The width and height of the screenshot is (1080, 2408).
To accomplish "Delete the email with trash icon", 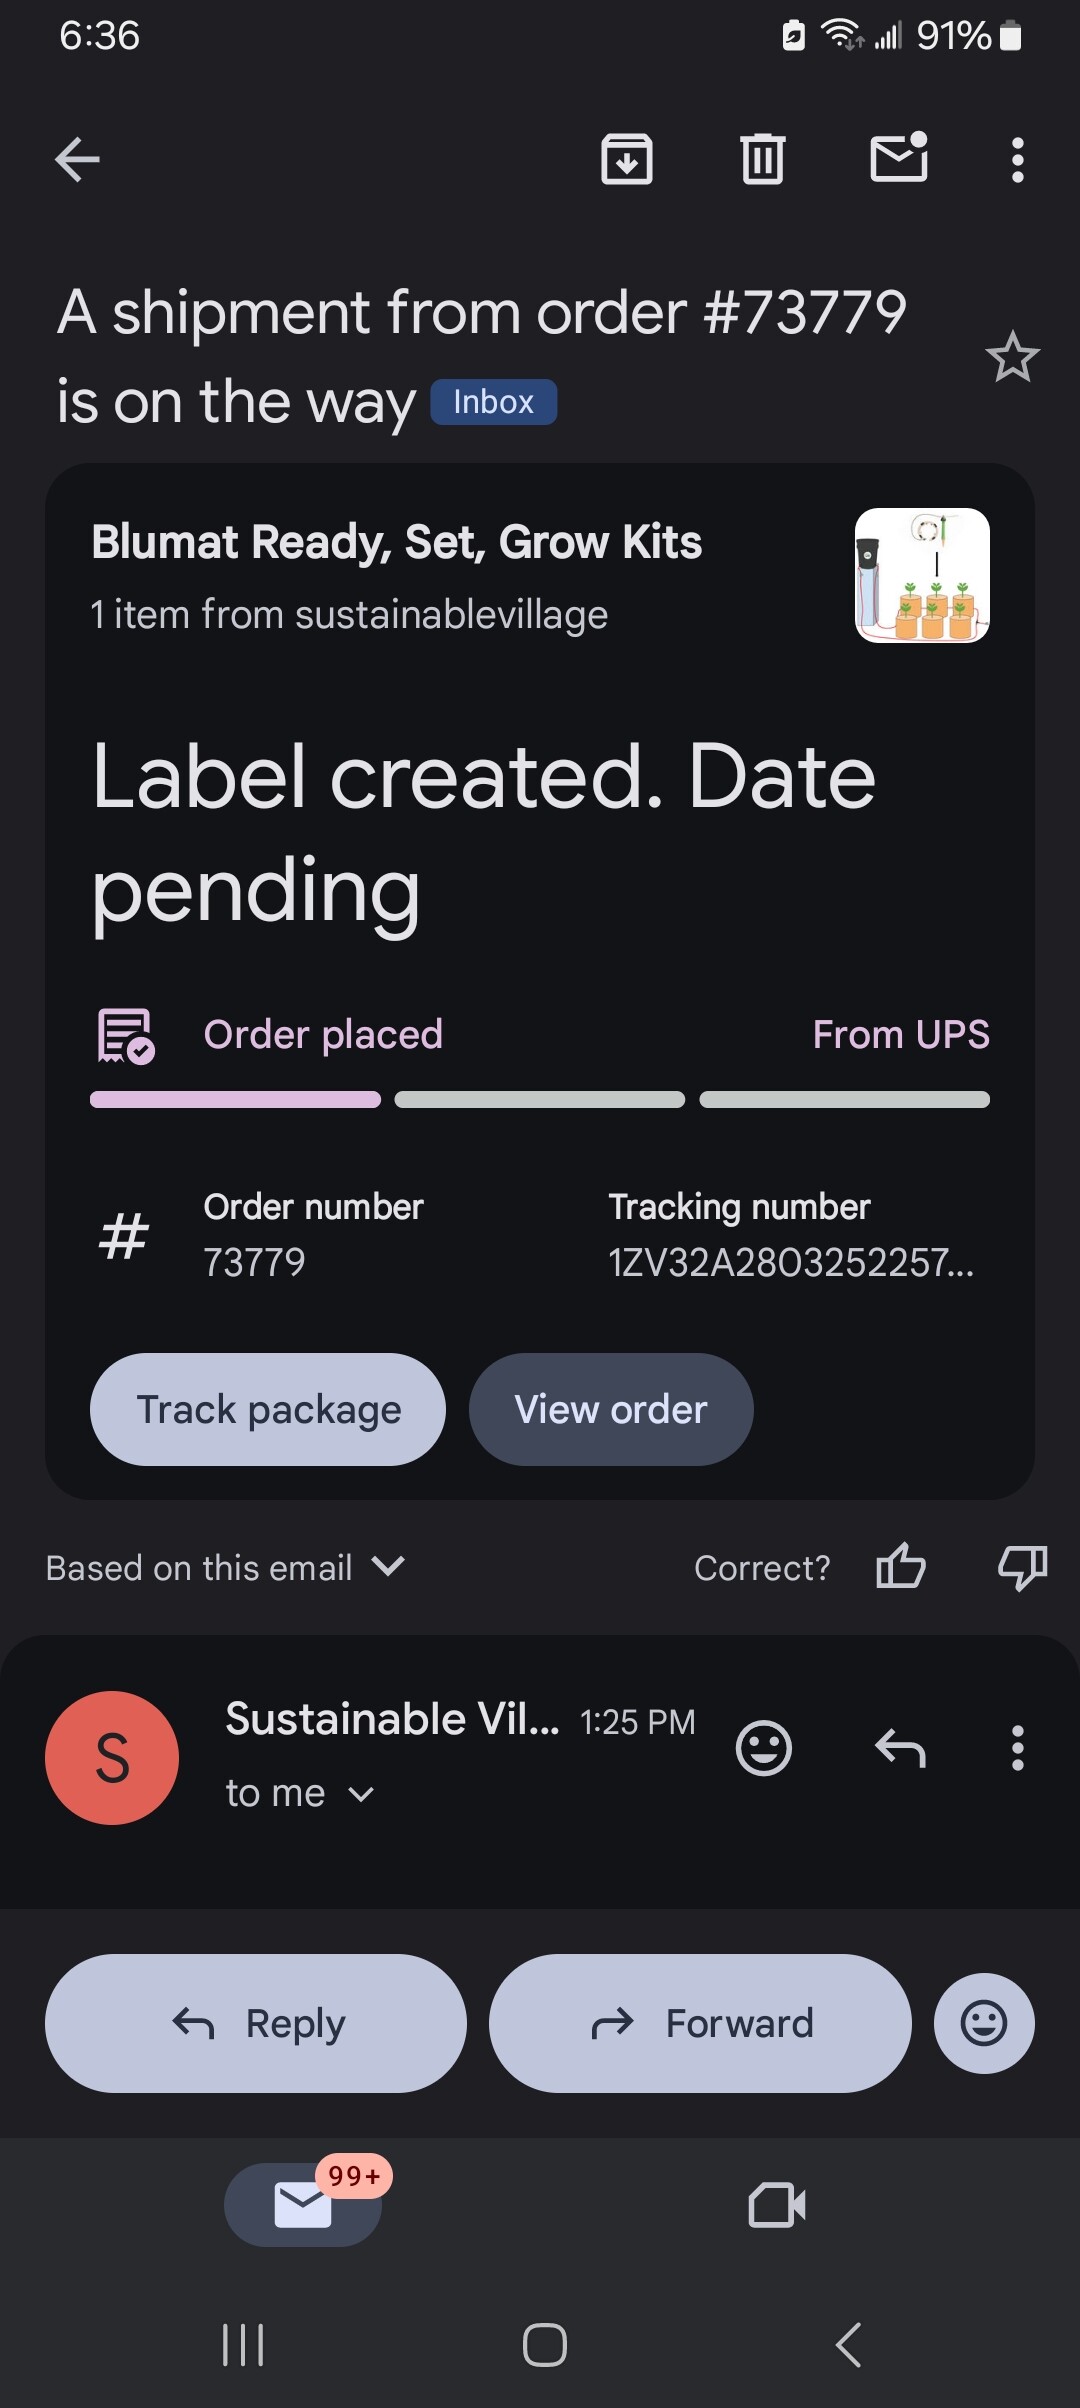I will (x=763, y=159).
